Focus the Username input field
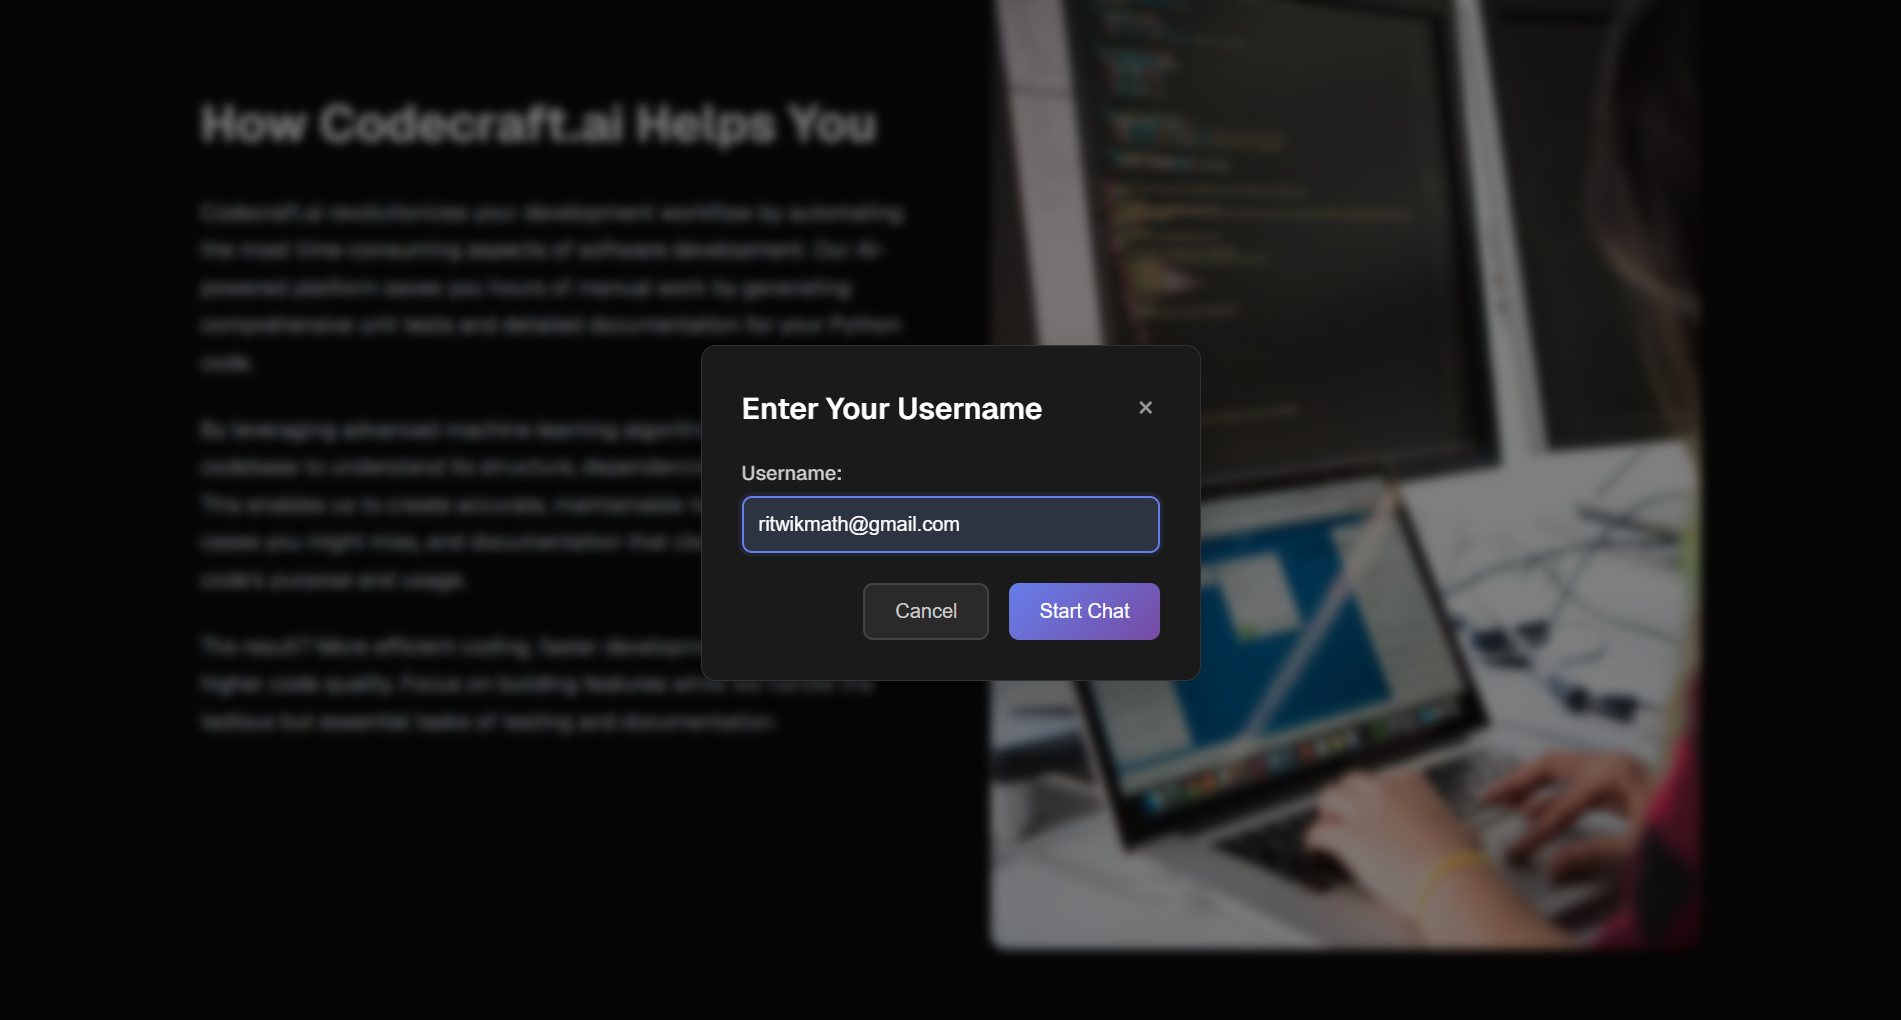Screen dimensions: 1901x1020 (951, 524)
